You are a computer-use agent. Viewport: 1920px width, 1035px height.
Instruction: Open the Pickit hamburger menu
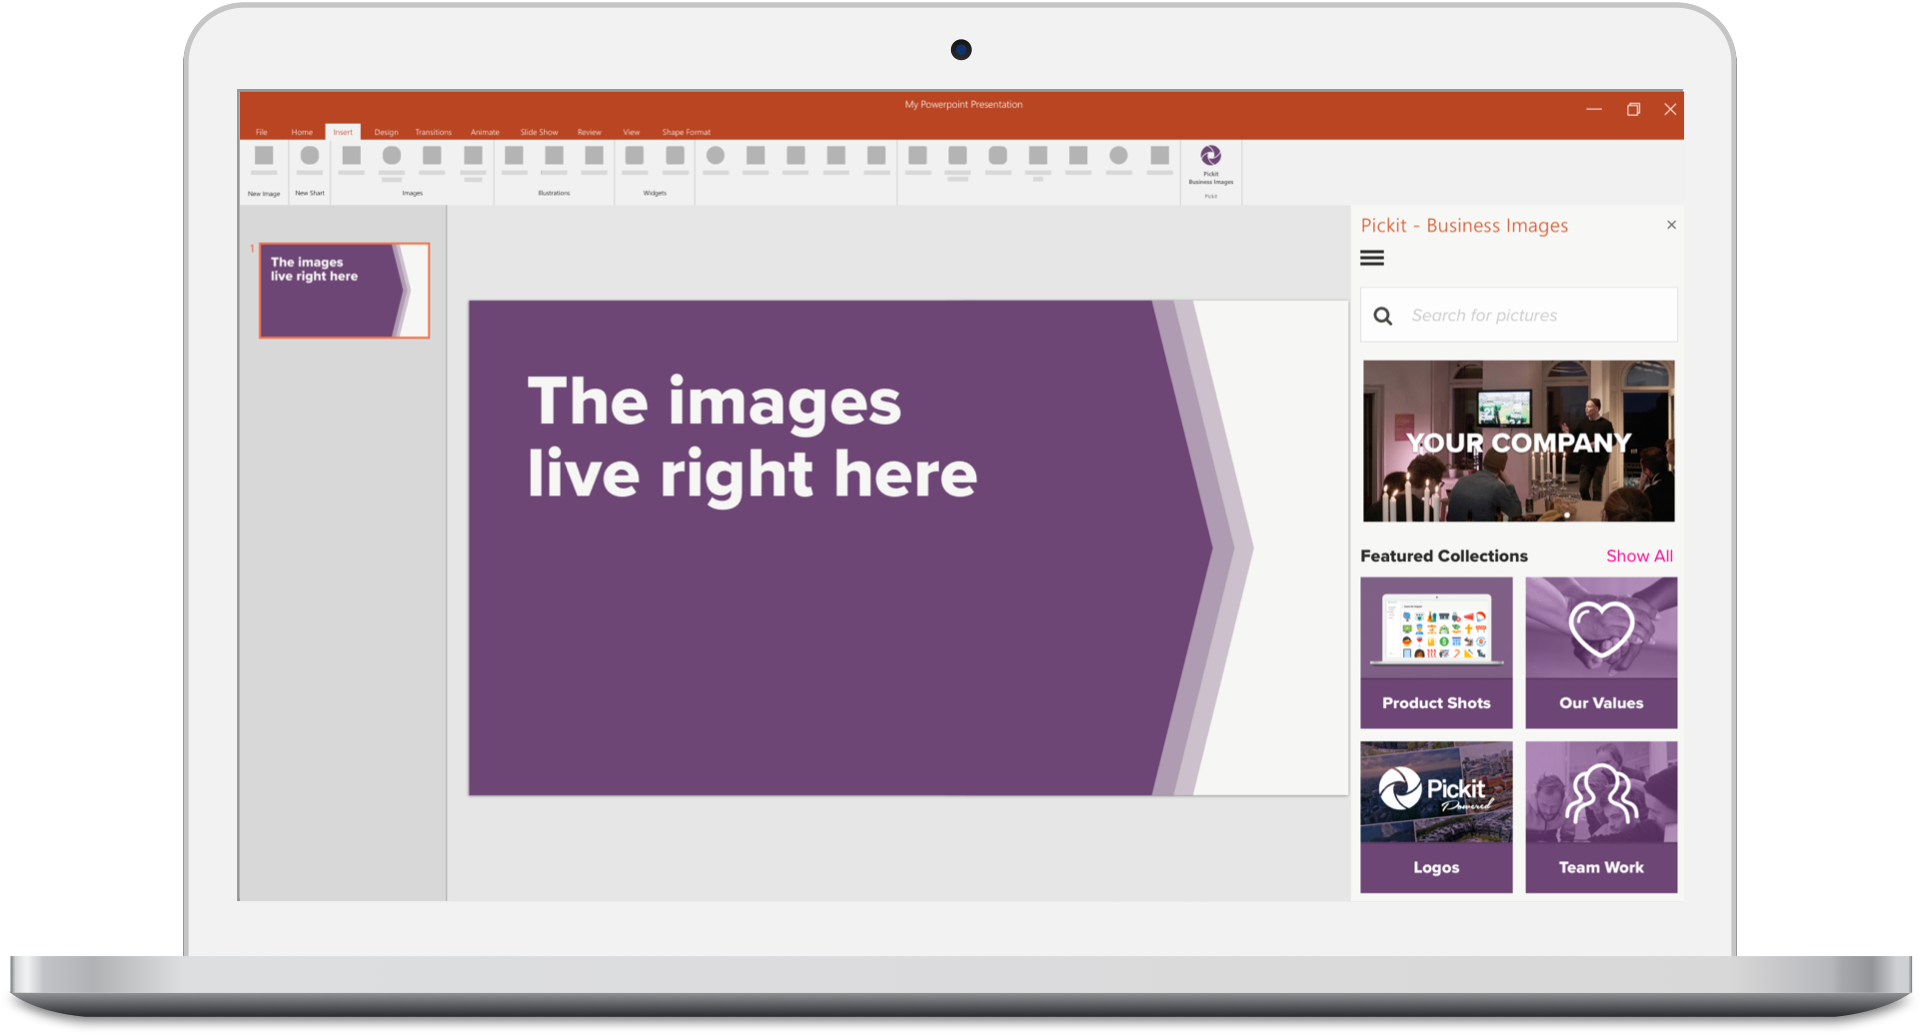click(x=1372, y=258)
